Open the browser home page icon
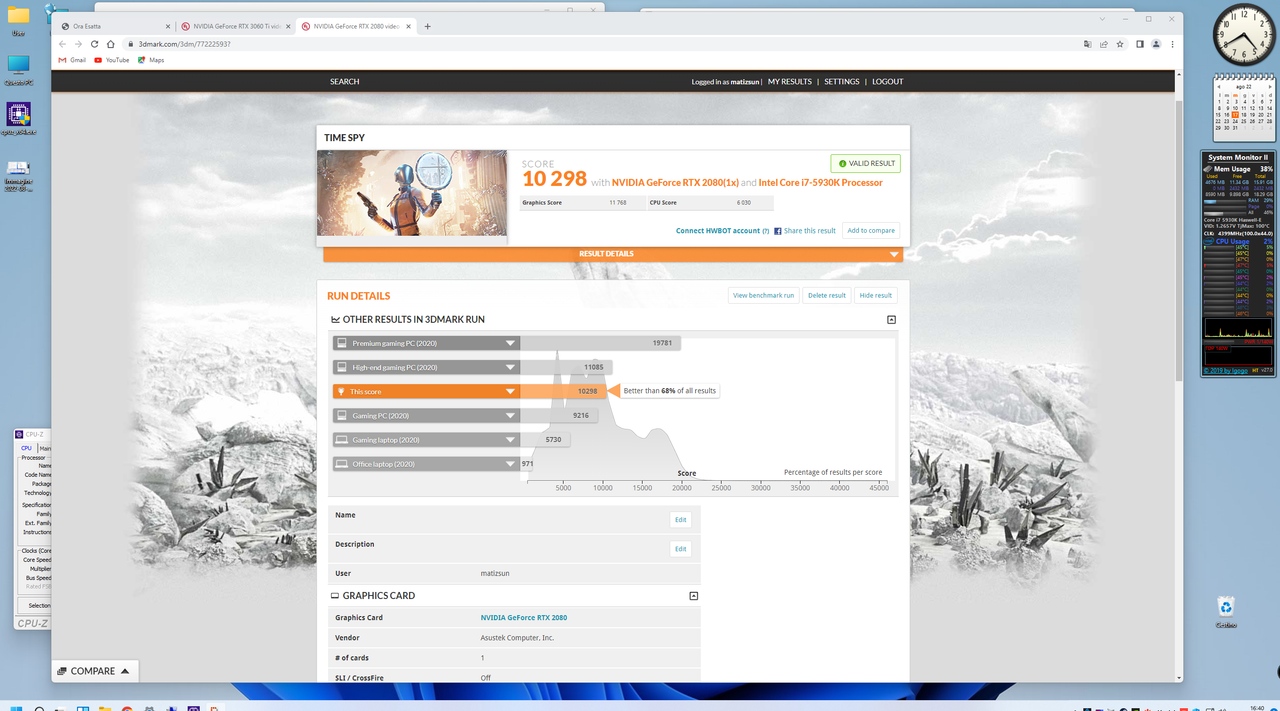 click(111, 44)
